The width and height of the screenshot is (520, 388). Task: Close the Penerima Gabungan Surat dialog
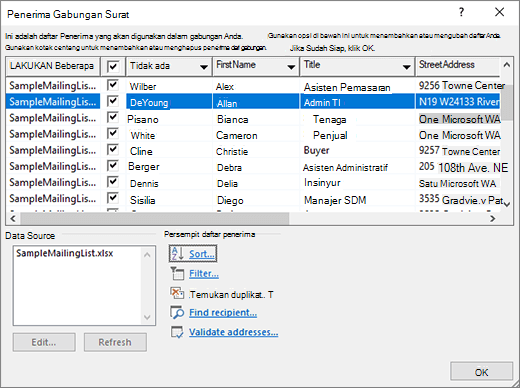499,12
